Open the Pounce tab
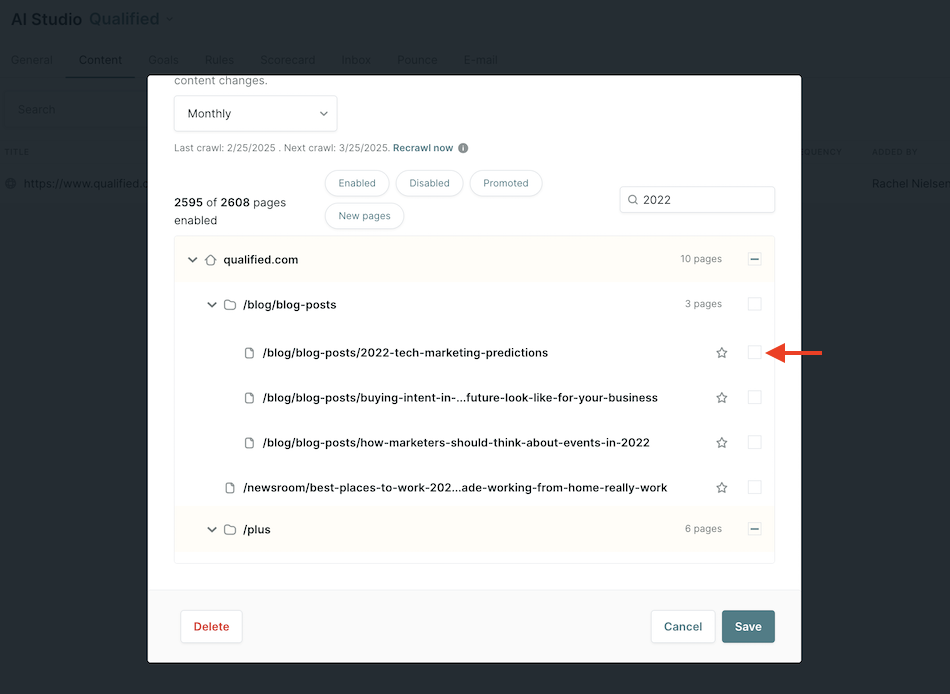Screen dimensions: 950x694 [417, 60]
